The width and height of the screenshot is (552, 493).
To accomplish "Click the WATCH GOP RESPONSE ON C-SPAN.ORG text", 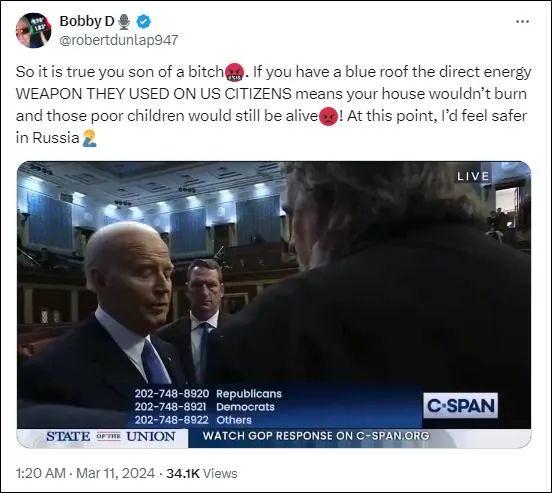I will click(x=316, y=436).
